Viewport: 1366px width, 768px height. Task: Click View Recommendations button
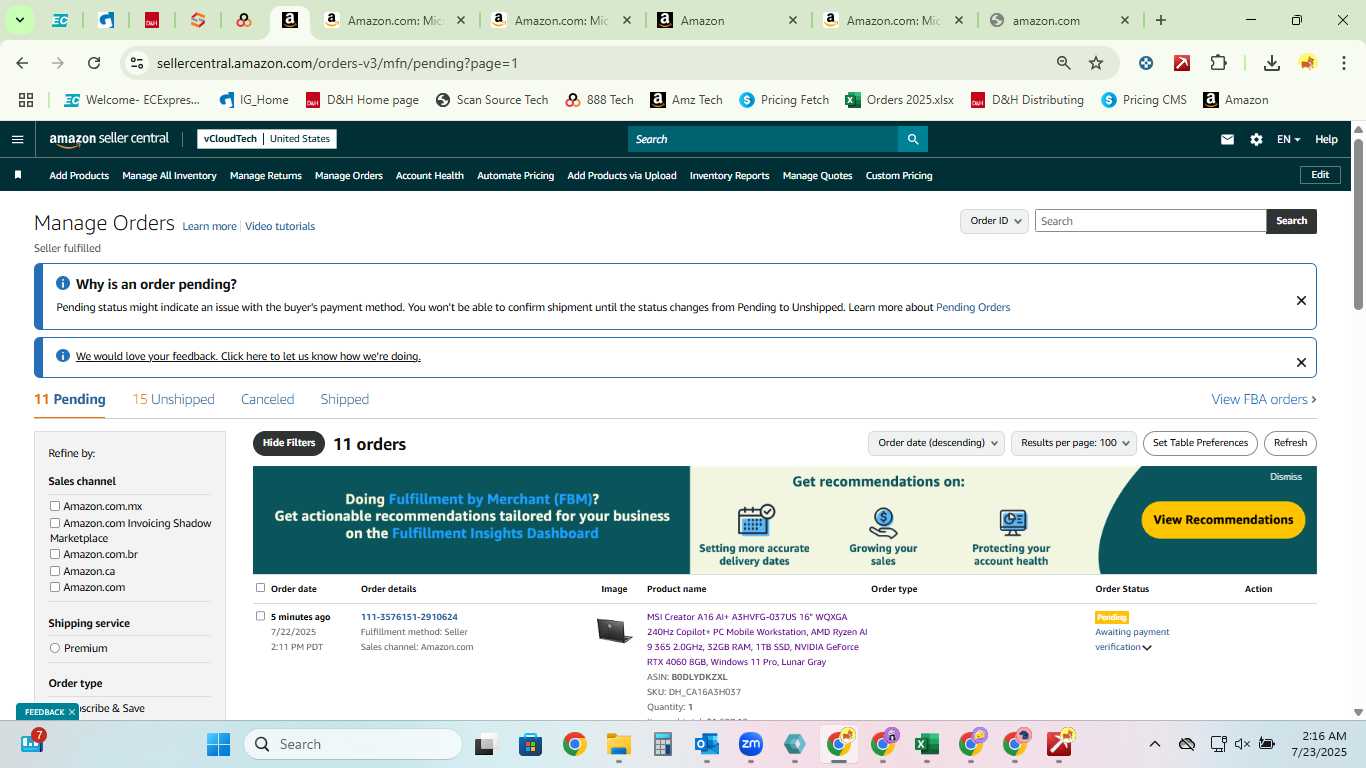click(x=1222, y=519)
